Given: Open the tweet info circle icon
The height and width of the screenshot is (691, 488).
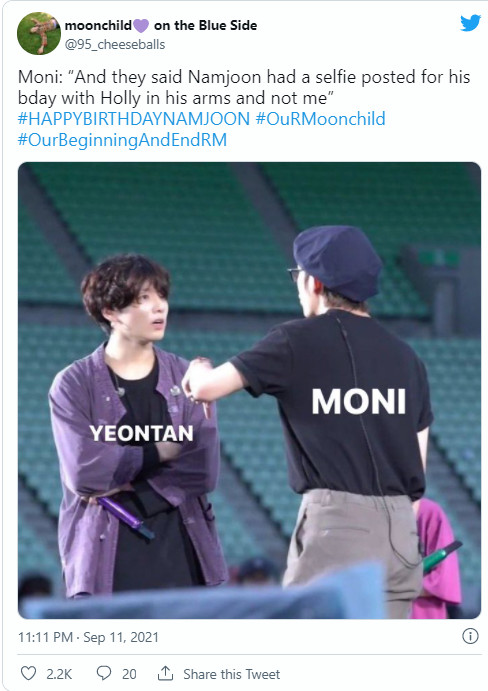Looking at the screenshot, I should coord(470,636).
